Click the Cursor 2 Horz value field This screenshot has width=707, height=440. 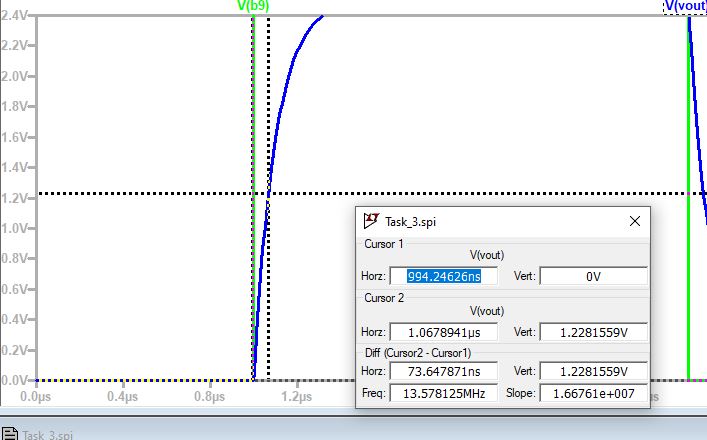(x=442, y=332)
